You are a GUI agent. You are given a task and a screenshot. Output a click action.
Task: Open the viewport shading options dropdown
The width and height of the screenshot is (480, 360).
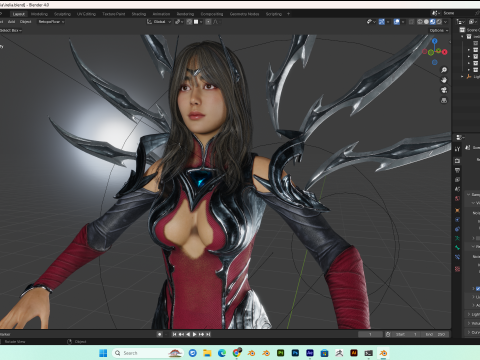click(x=445, y=22)
